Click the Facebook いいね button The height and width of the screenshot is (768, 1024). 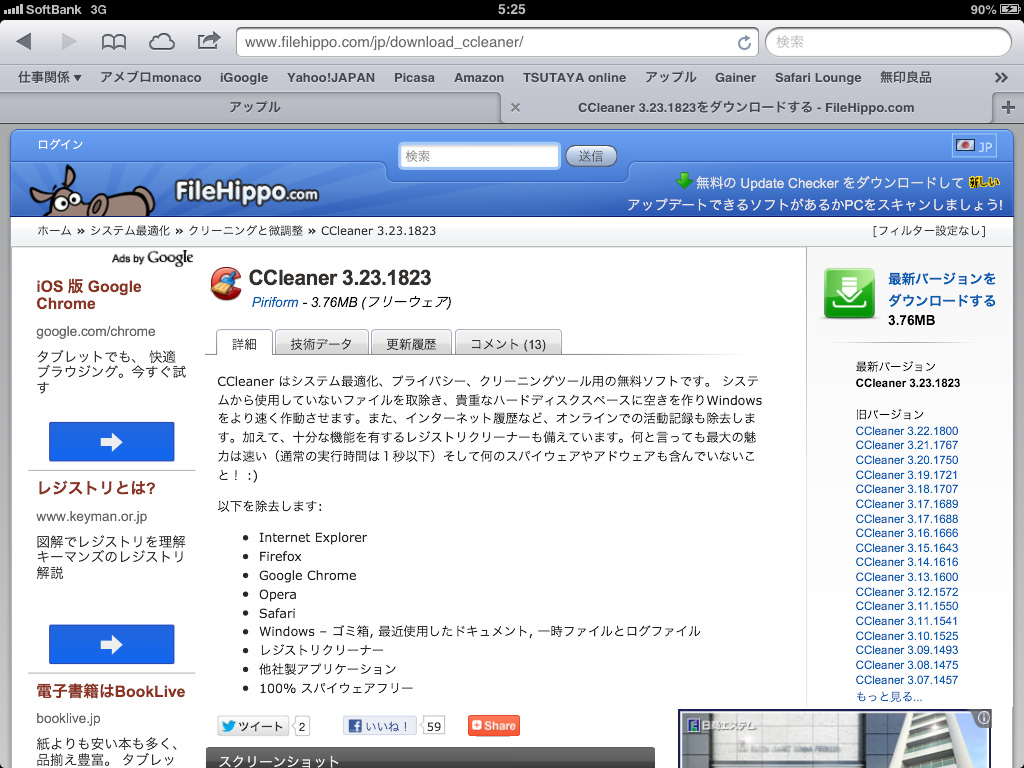[x=379, y=726]
